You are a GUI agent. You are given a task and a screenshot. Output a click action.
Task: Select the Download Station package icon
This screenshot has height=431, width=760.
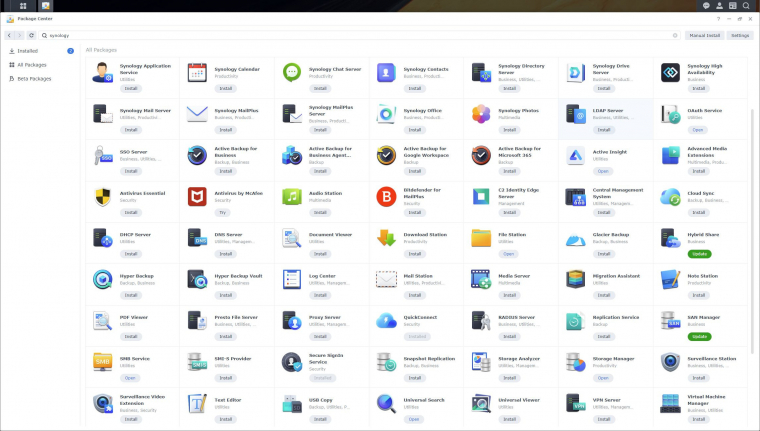(387, 238)
